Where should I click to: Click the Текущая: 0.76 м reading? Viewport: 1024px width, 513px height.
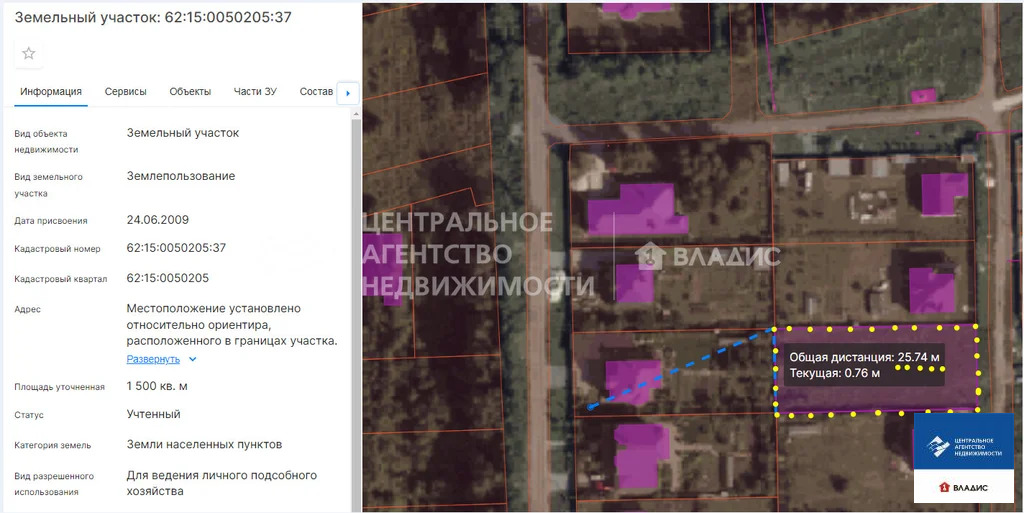835,373
